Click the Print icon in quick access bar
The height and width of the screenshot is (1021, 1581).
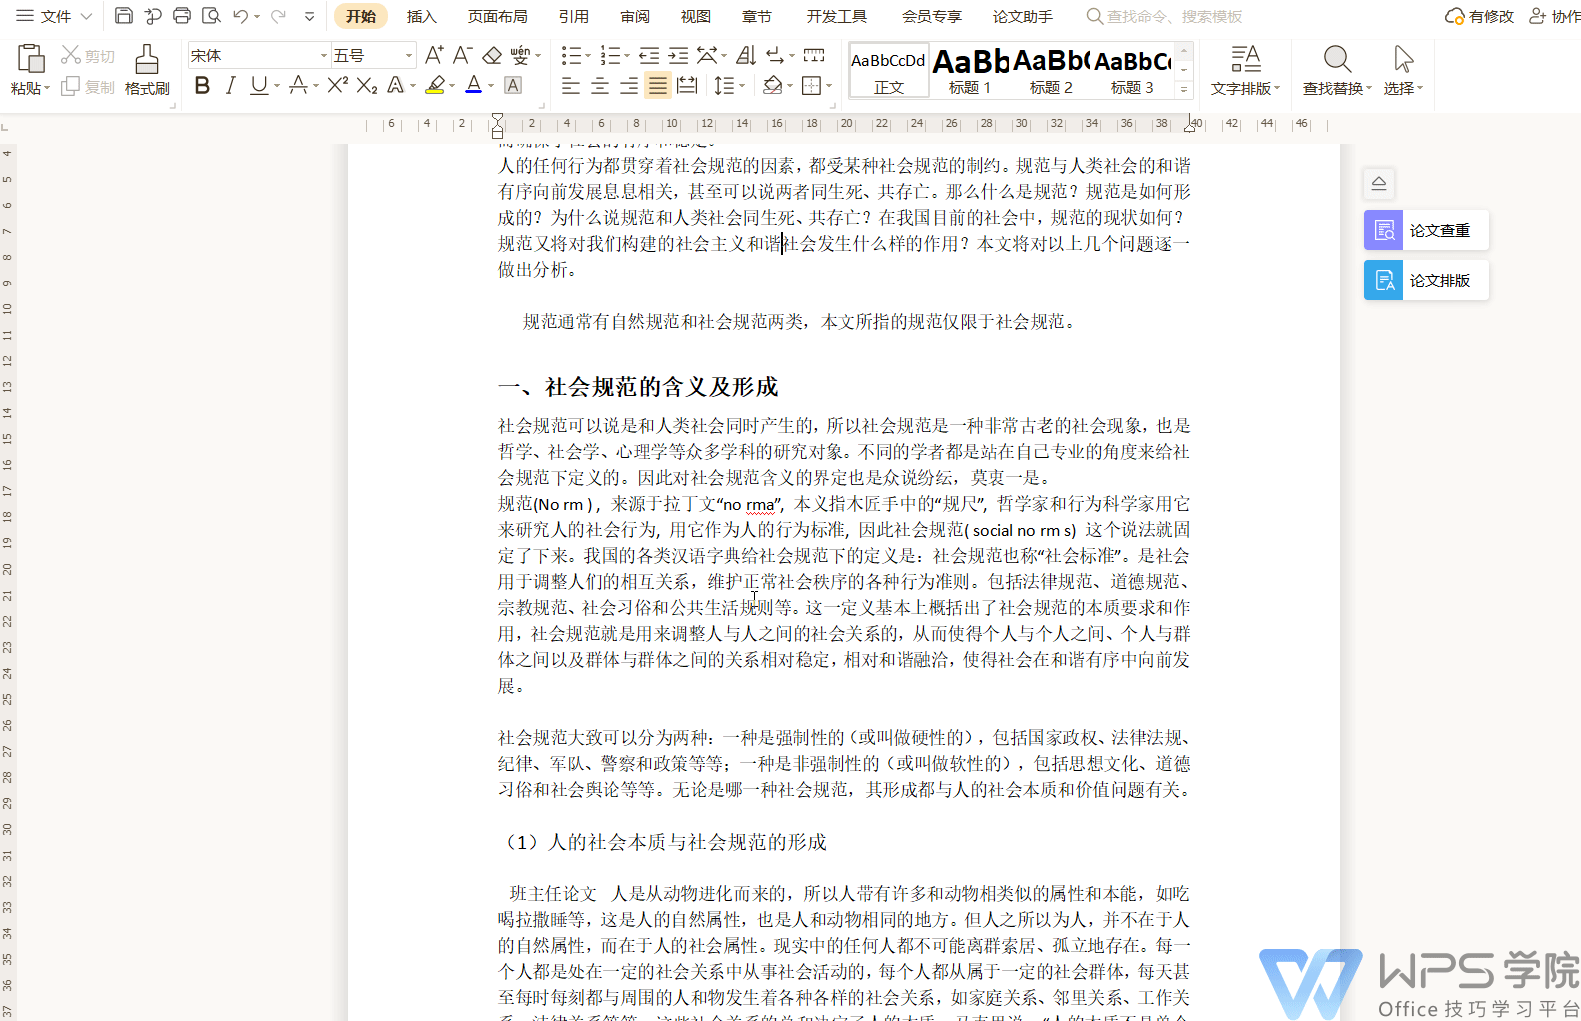pos(182,16)
